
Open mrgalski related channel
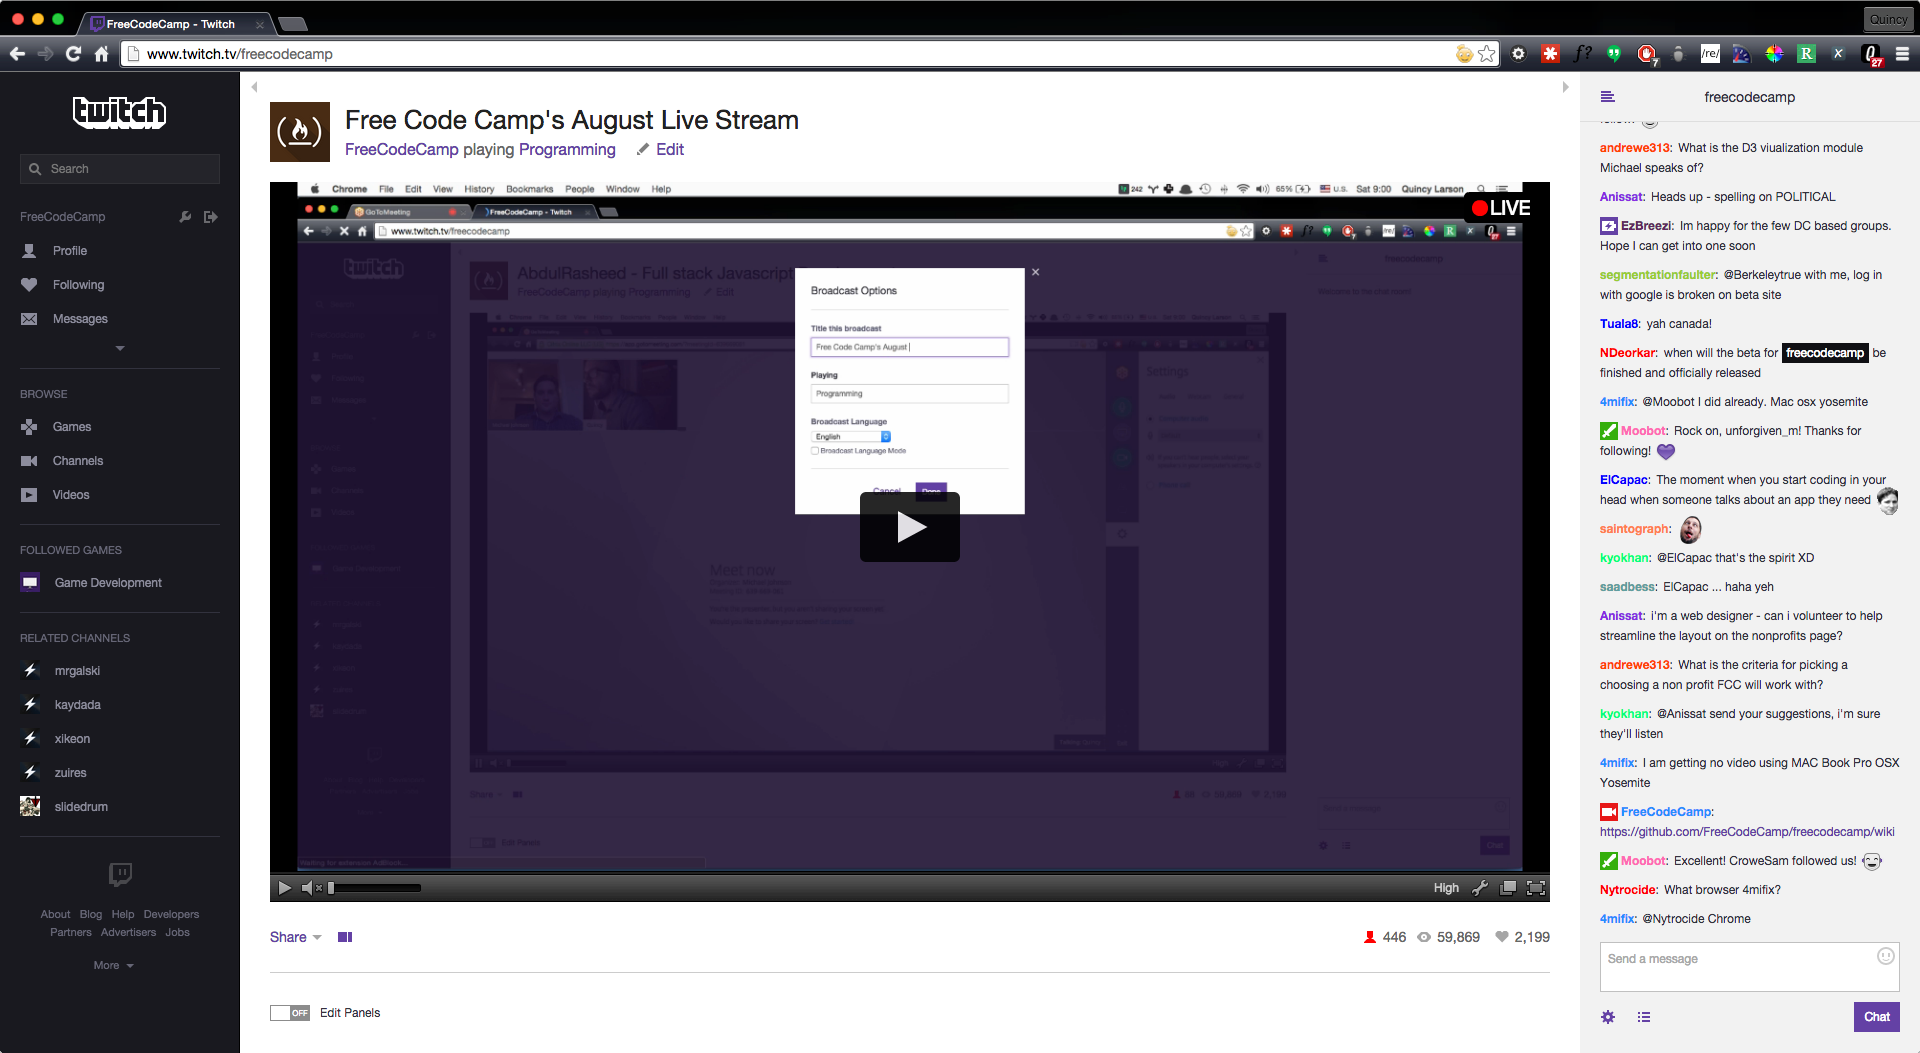click(x=77, y=671)
